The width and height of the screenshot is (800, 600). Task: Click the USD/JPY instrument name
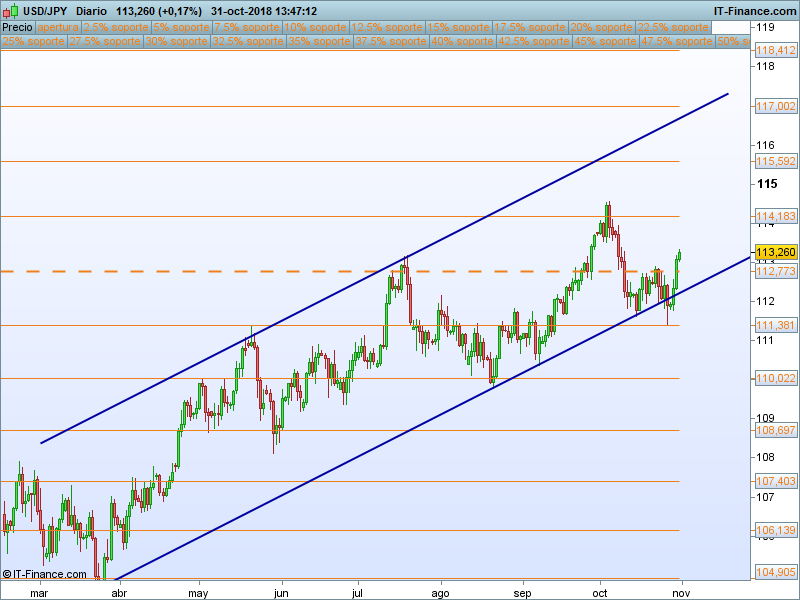[x=44, y=11]
